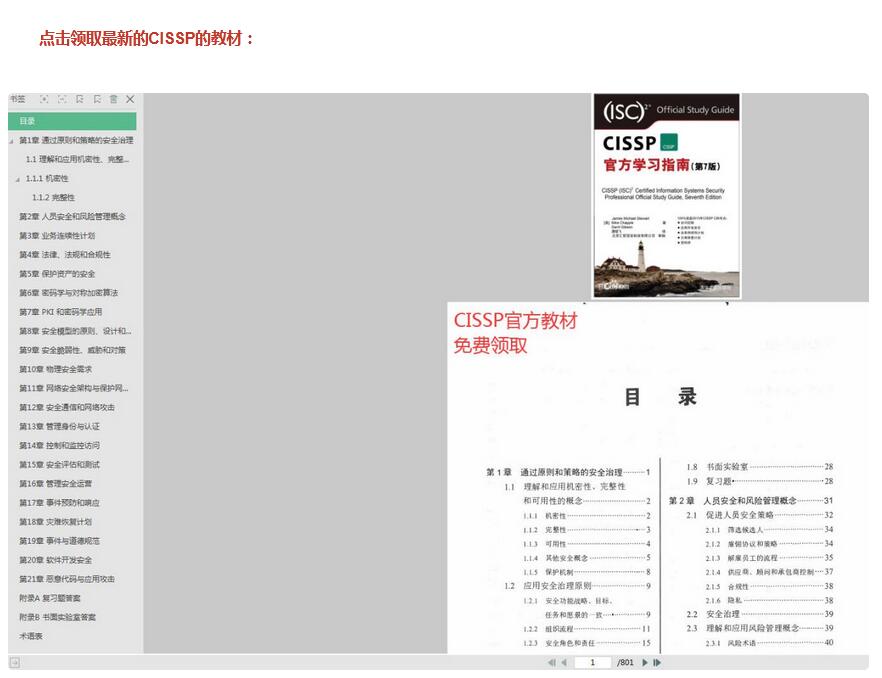Click the red text CISSP官方教材 免费领取
Viewport: 882px width, 678px height.
[x=515, y=333]
